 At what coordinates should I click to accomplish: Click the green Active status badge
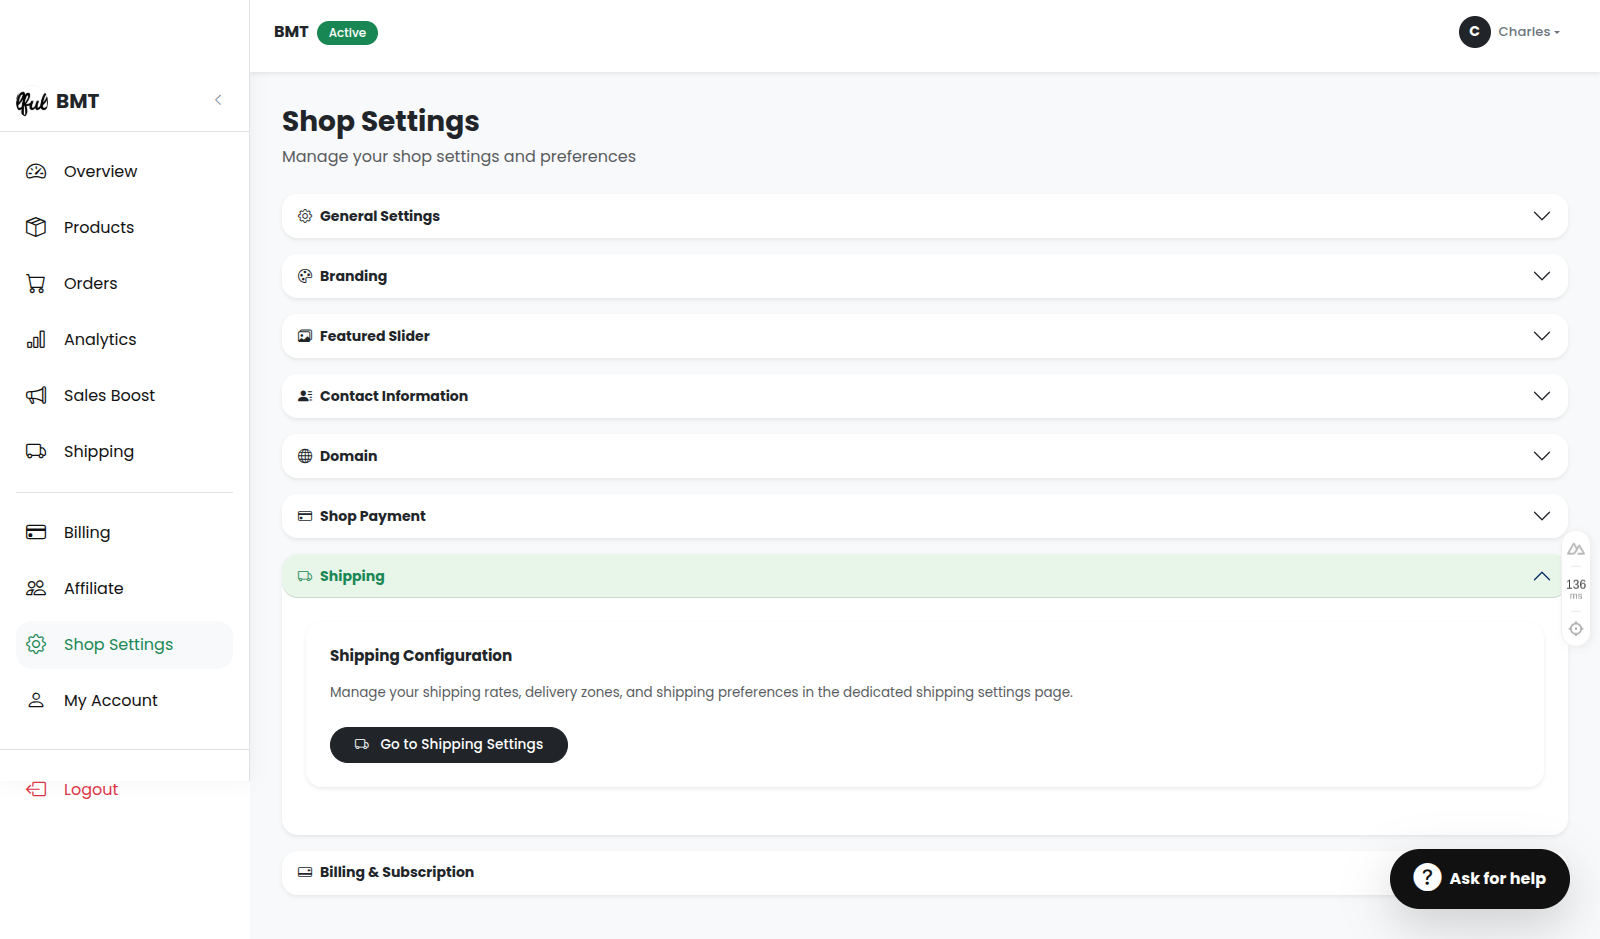(x=347, y=33)
